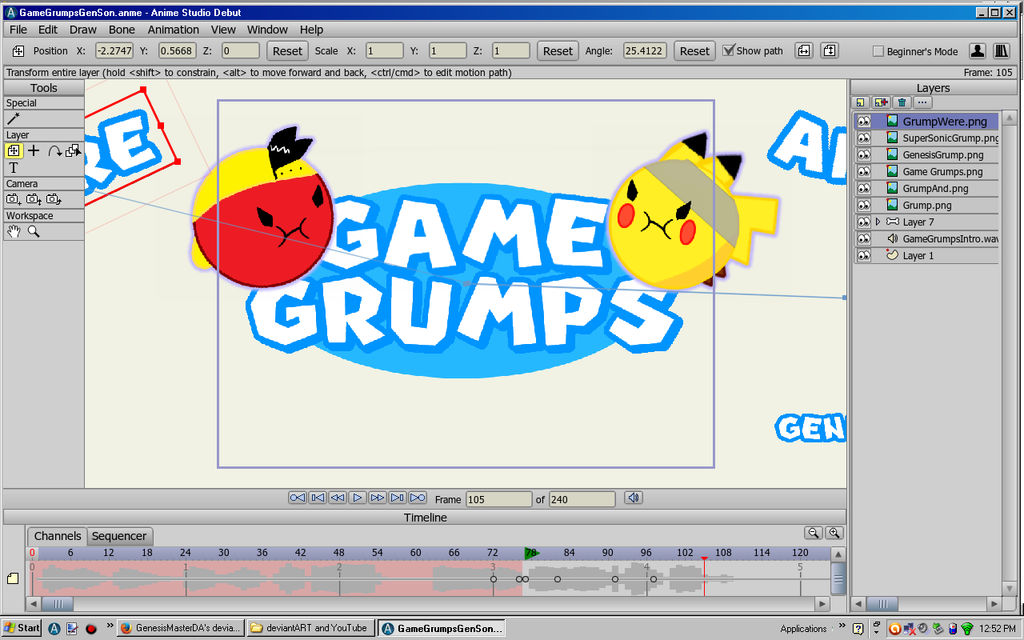
Task: Select the Text tool in the Tools panel
Action: point(13,167)
